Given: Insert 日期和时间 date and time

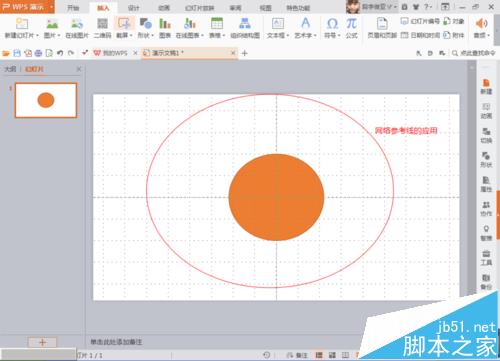Looking at the screenshot, I should [x=420, y=35].
